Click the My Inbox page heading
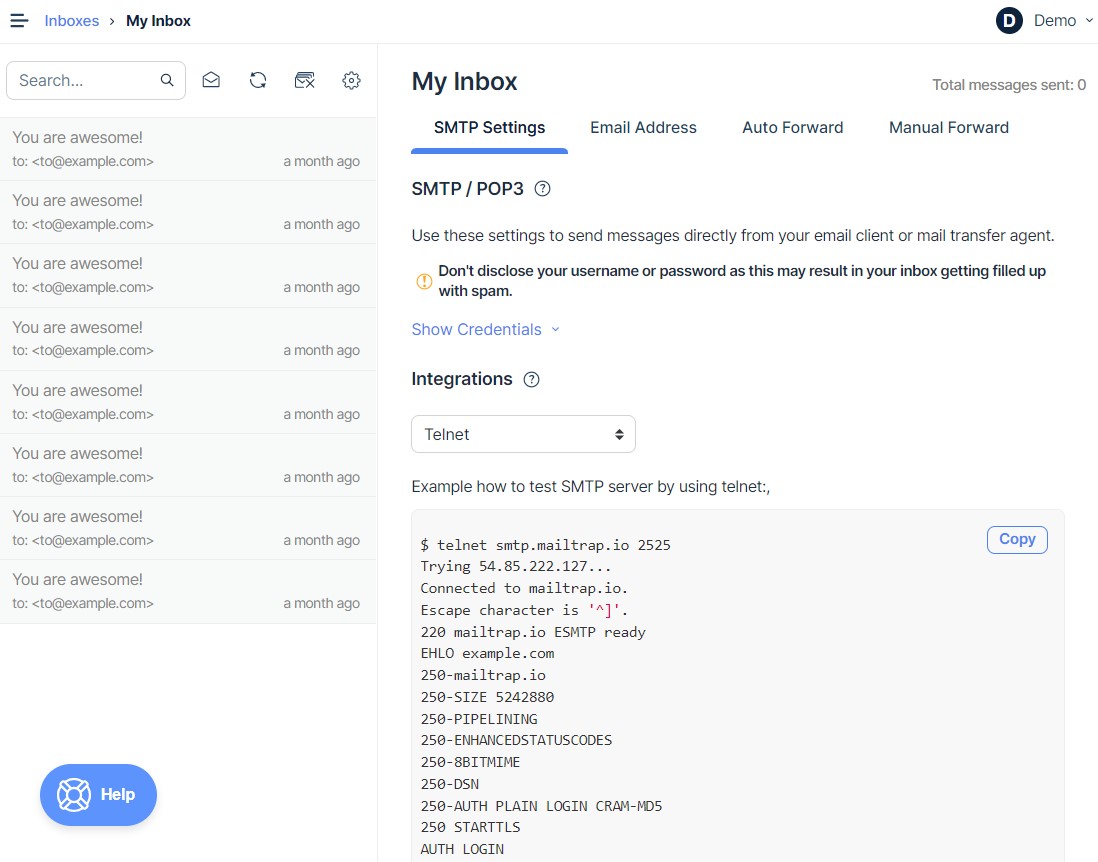Screen dimensions: 1098x862 (464, 82)
